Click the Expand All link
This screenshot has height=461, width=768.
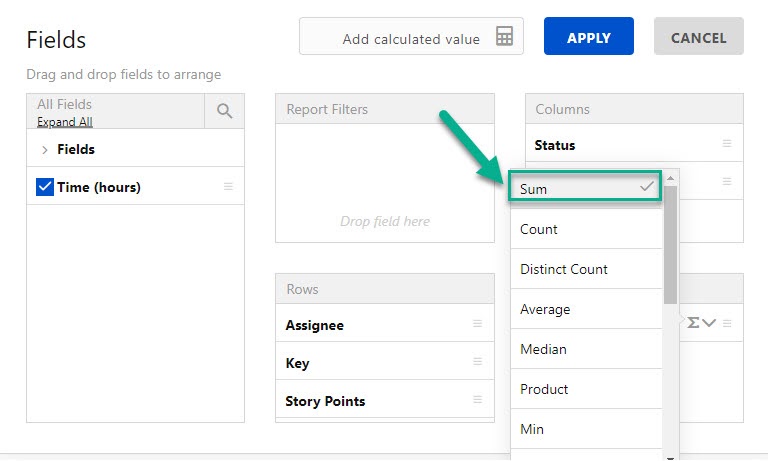[64, 122]
